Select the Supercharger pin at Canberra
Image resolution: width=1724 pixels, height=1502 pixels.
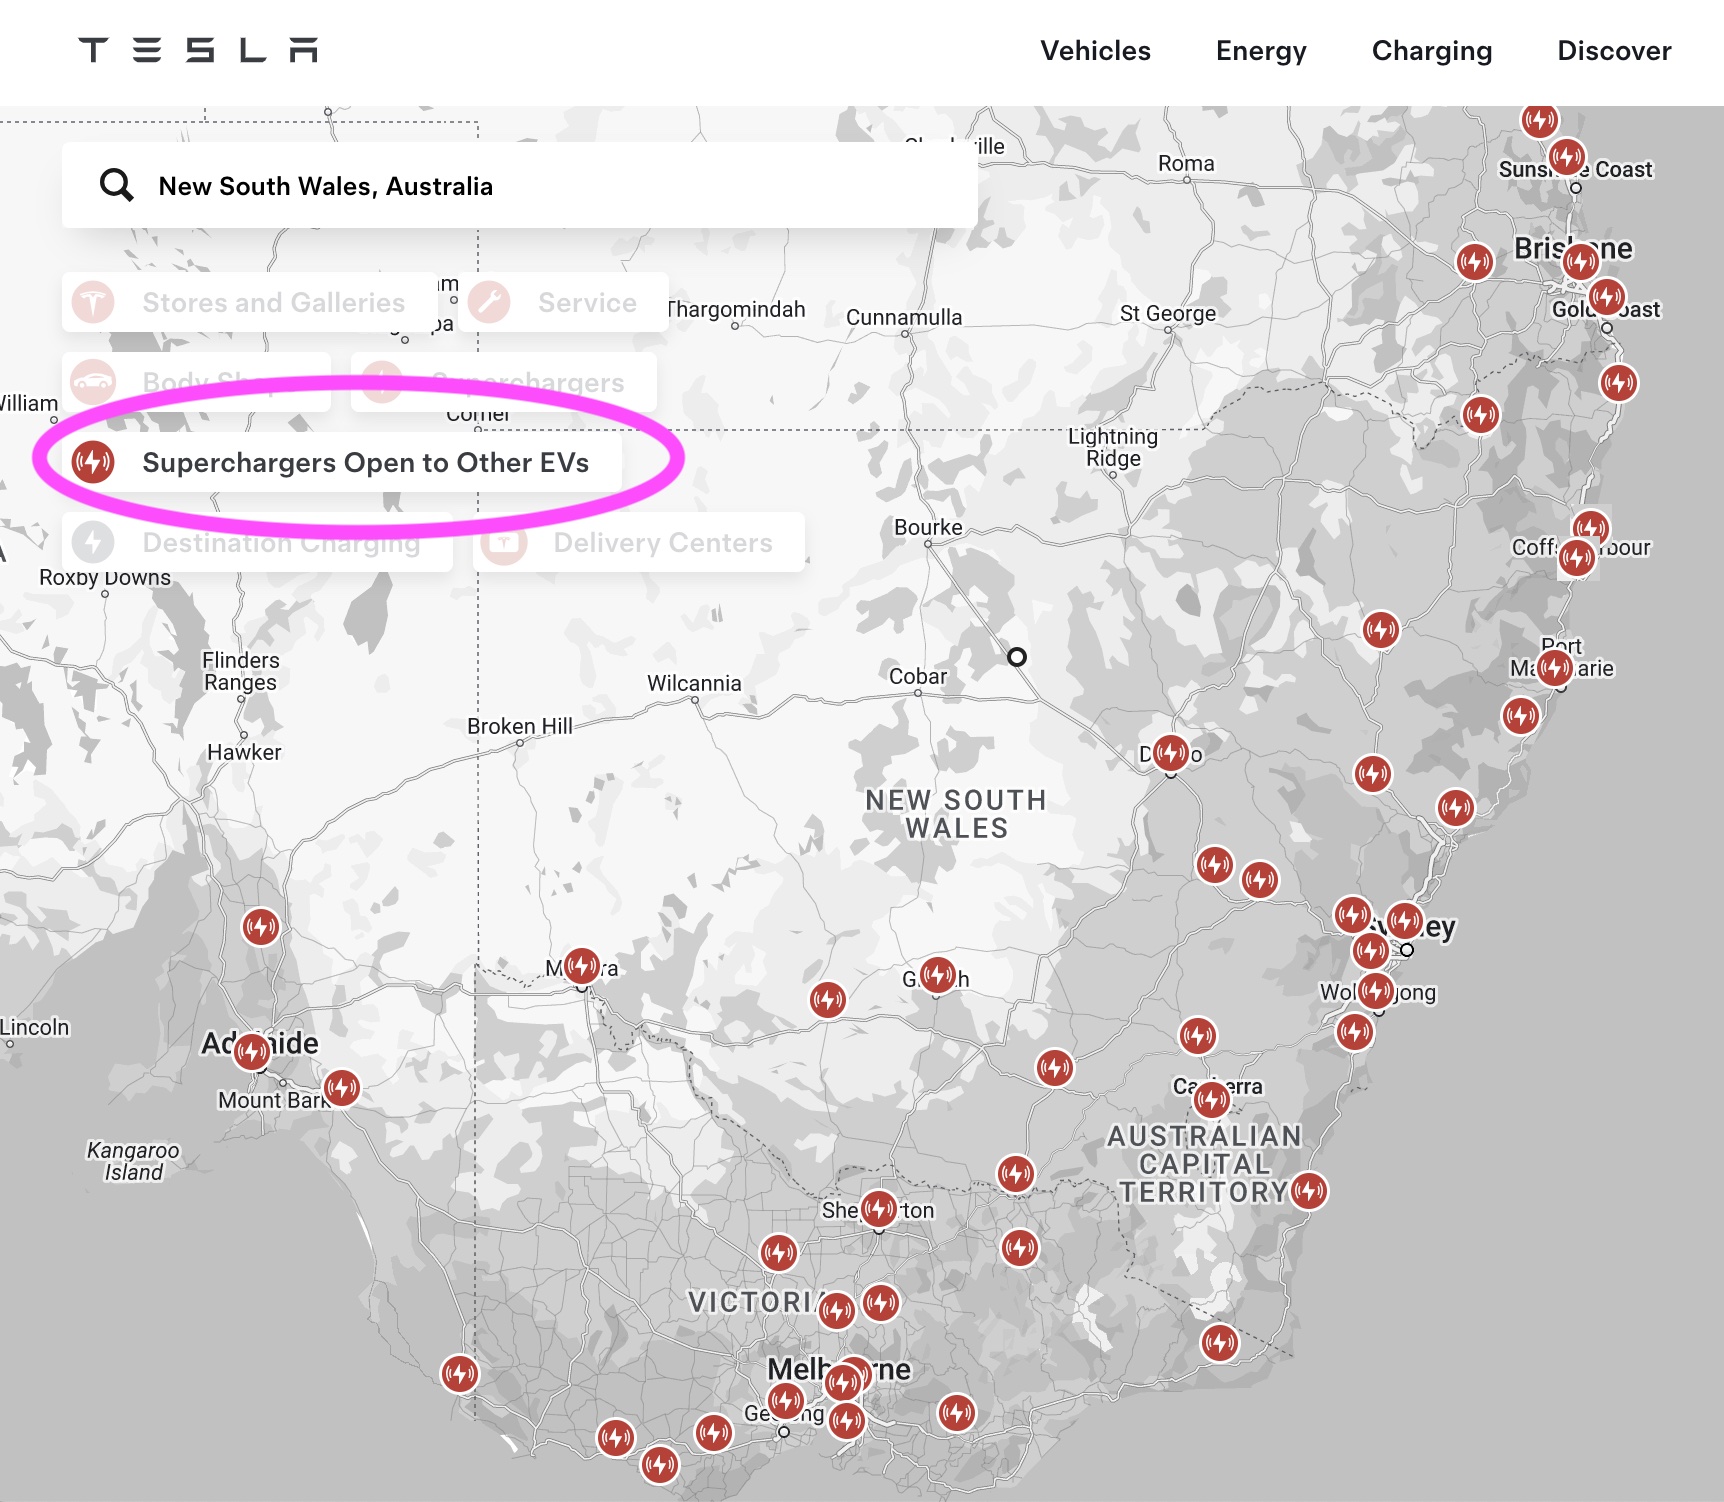click(1212, 1100)
